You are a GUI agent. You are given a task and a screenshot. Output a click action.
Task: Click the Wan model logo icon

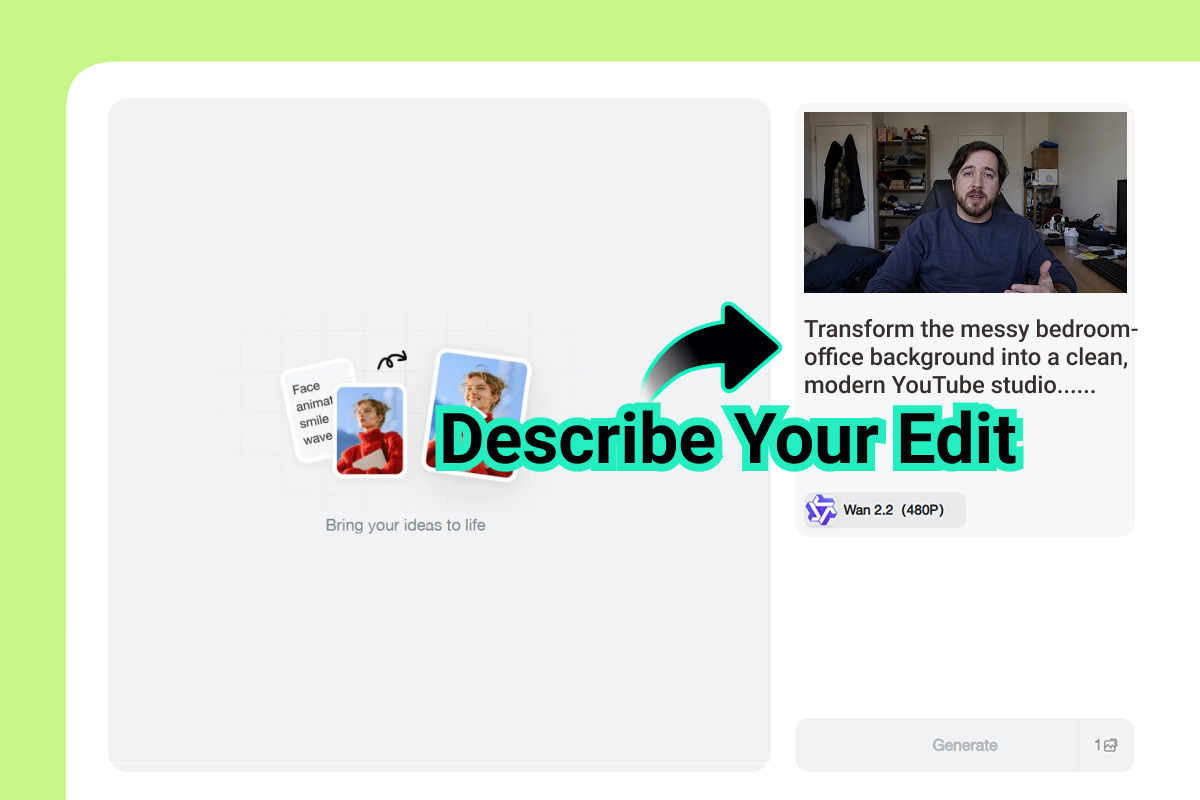click(x=821, y=510)
